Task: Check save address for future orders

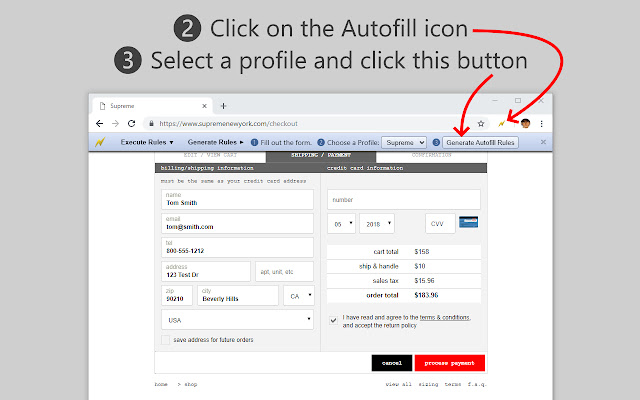Action: click(165, 340)
